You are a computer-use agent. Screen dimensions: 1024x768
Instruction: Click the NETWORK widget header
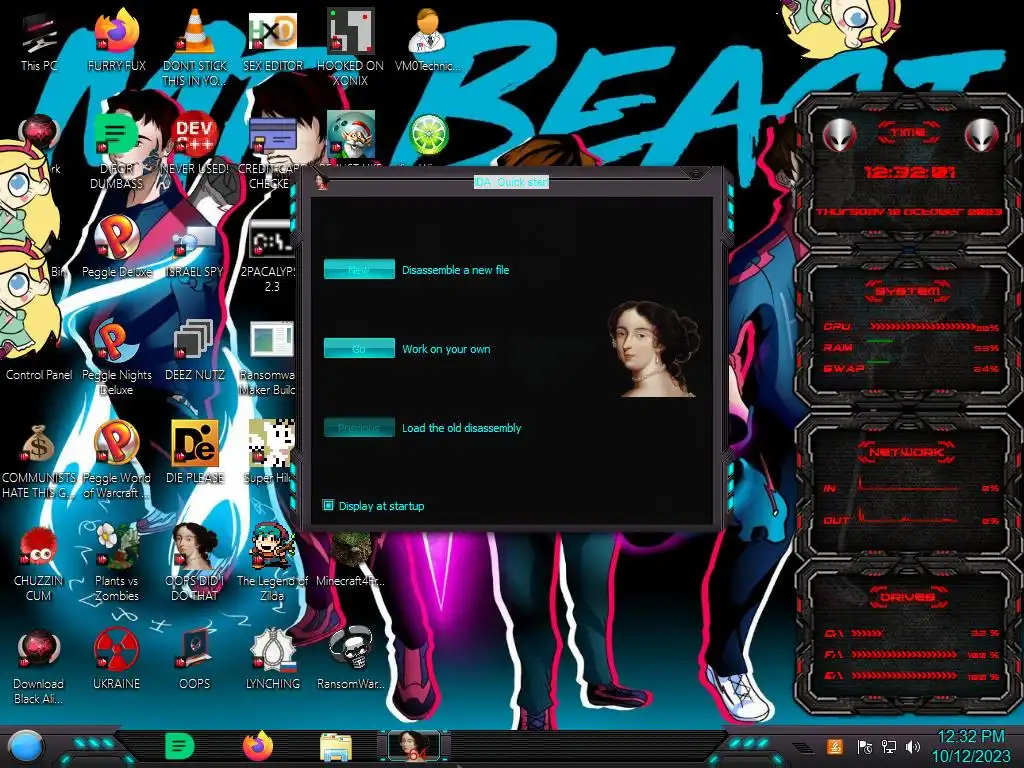pos(908,452)
